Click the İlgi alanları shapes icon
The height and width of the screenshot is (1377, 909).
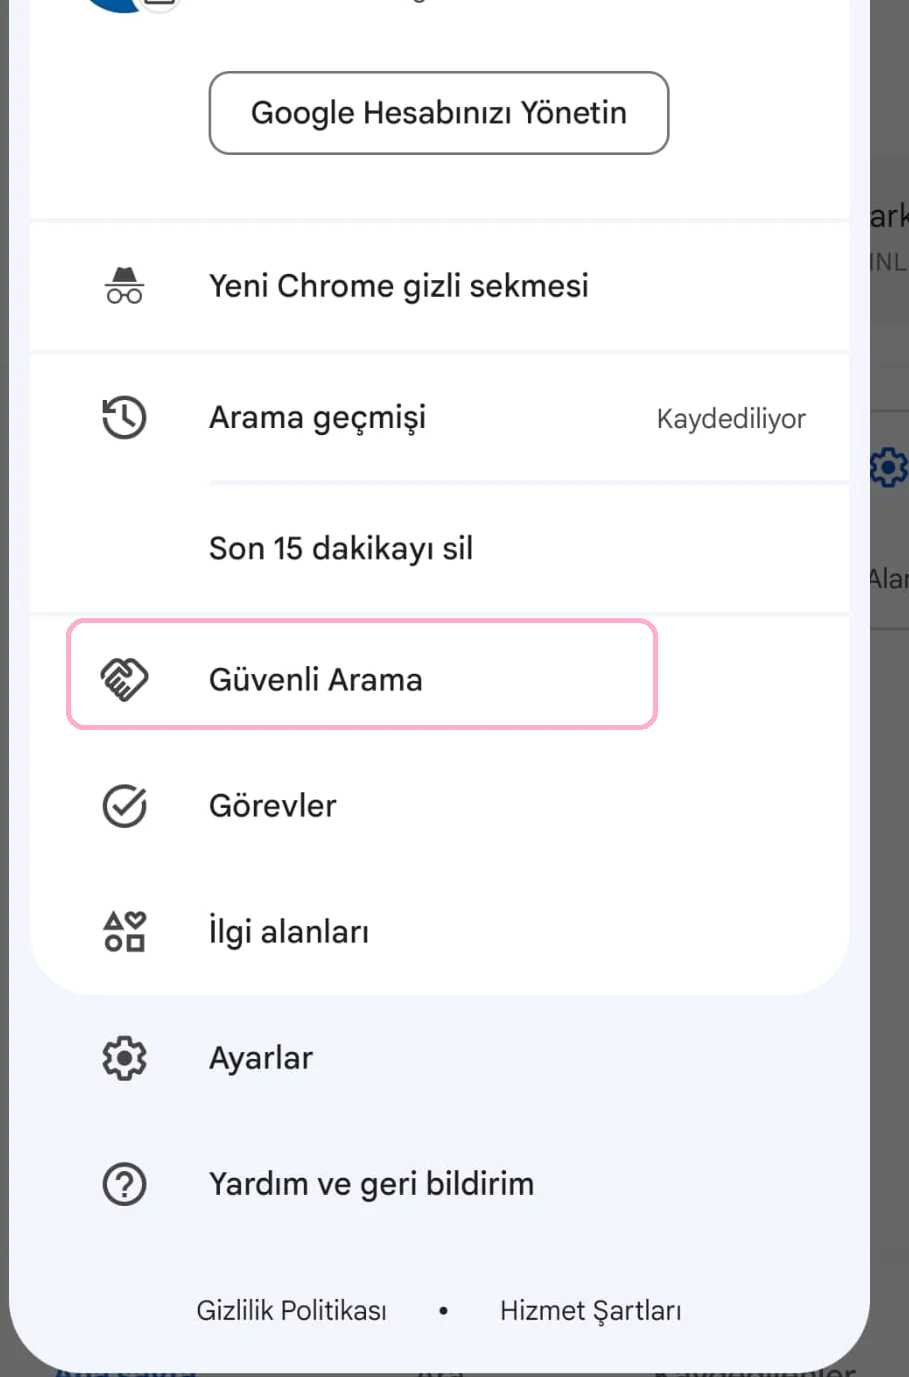click(x=124, y=930)
